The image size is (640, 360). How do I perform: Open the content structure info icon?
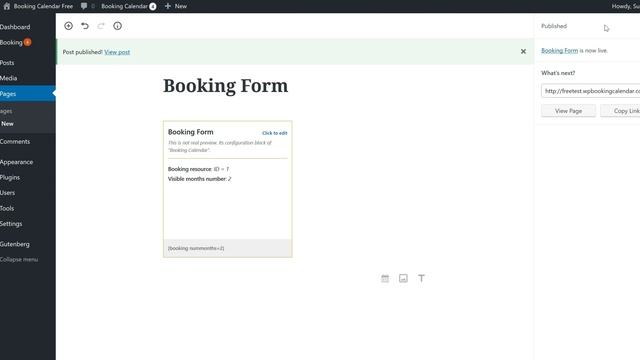[118, 26]
